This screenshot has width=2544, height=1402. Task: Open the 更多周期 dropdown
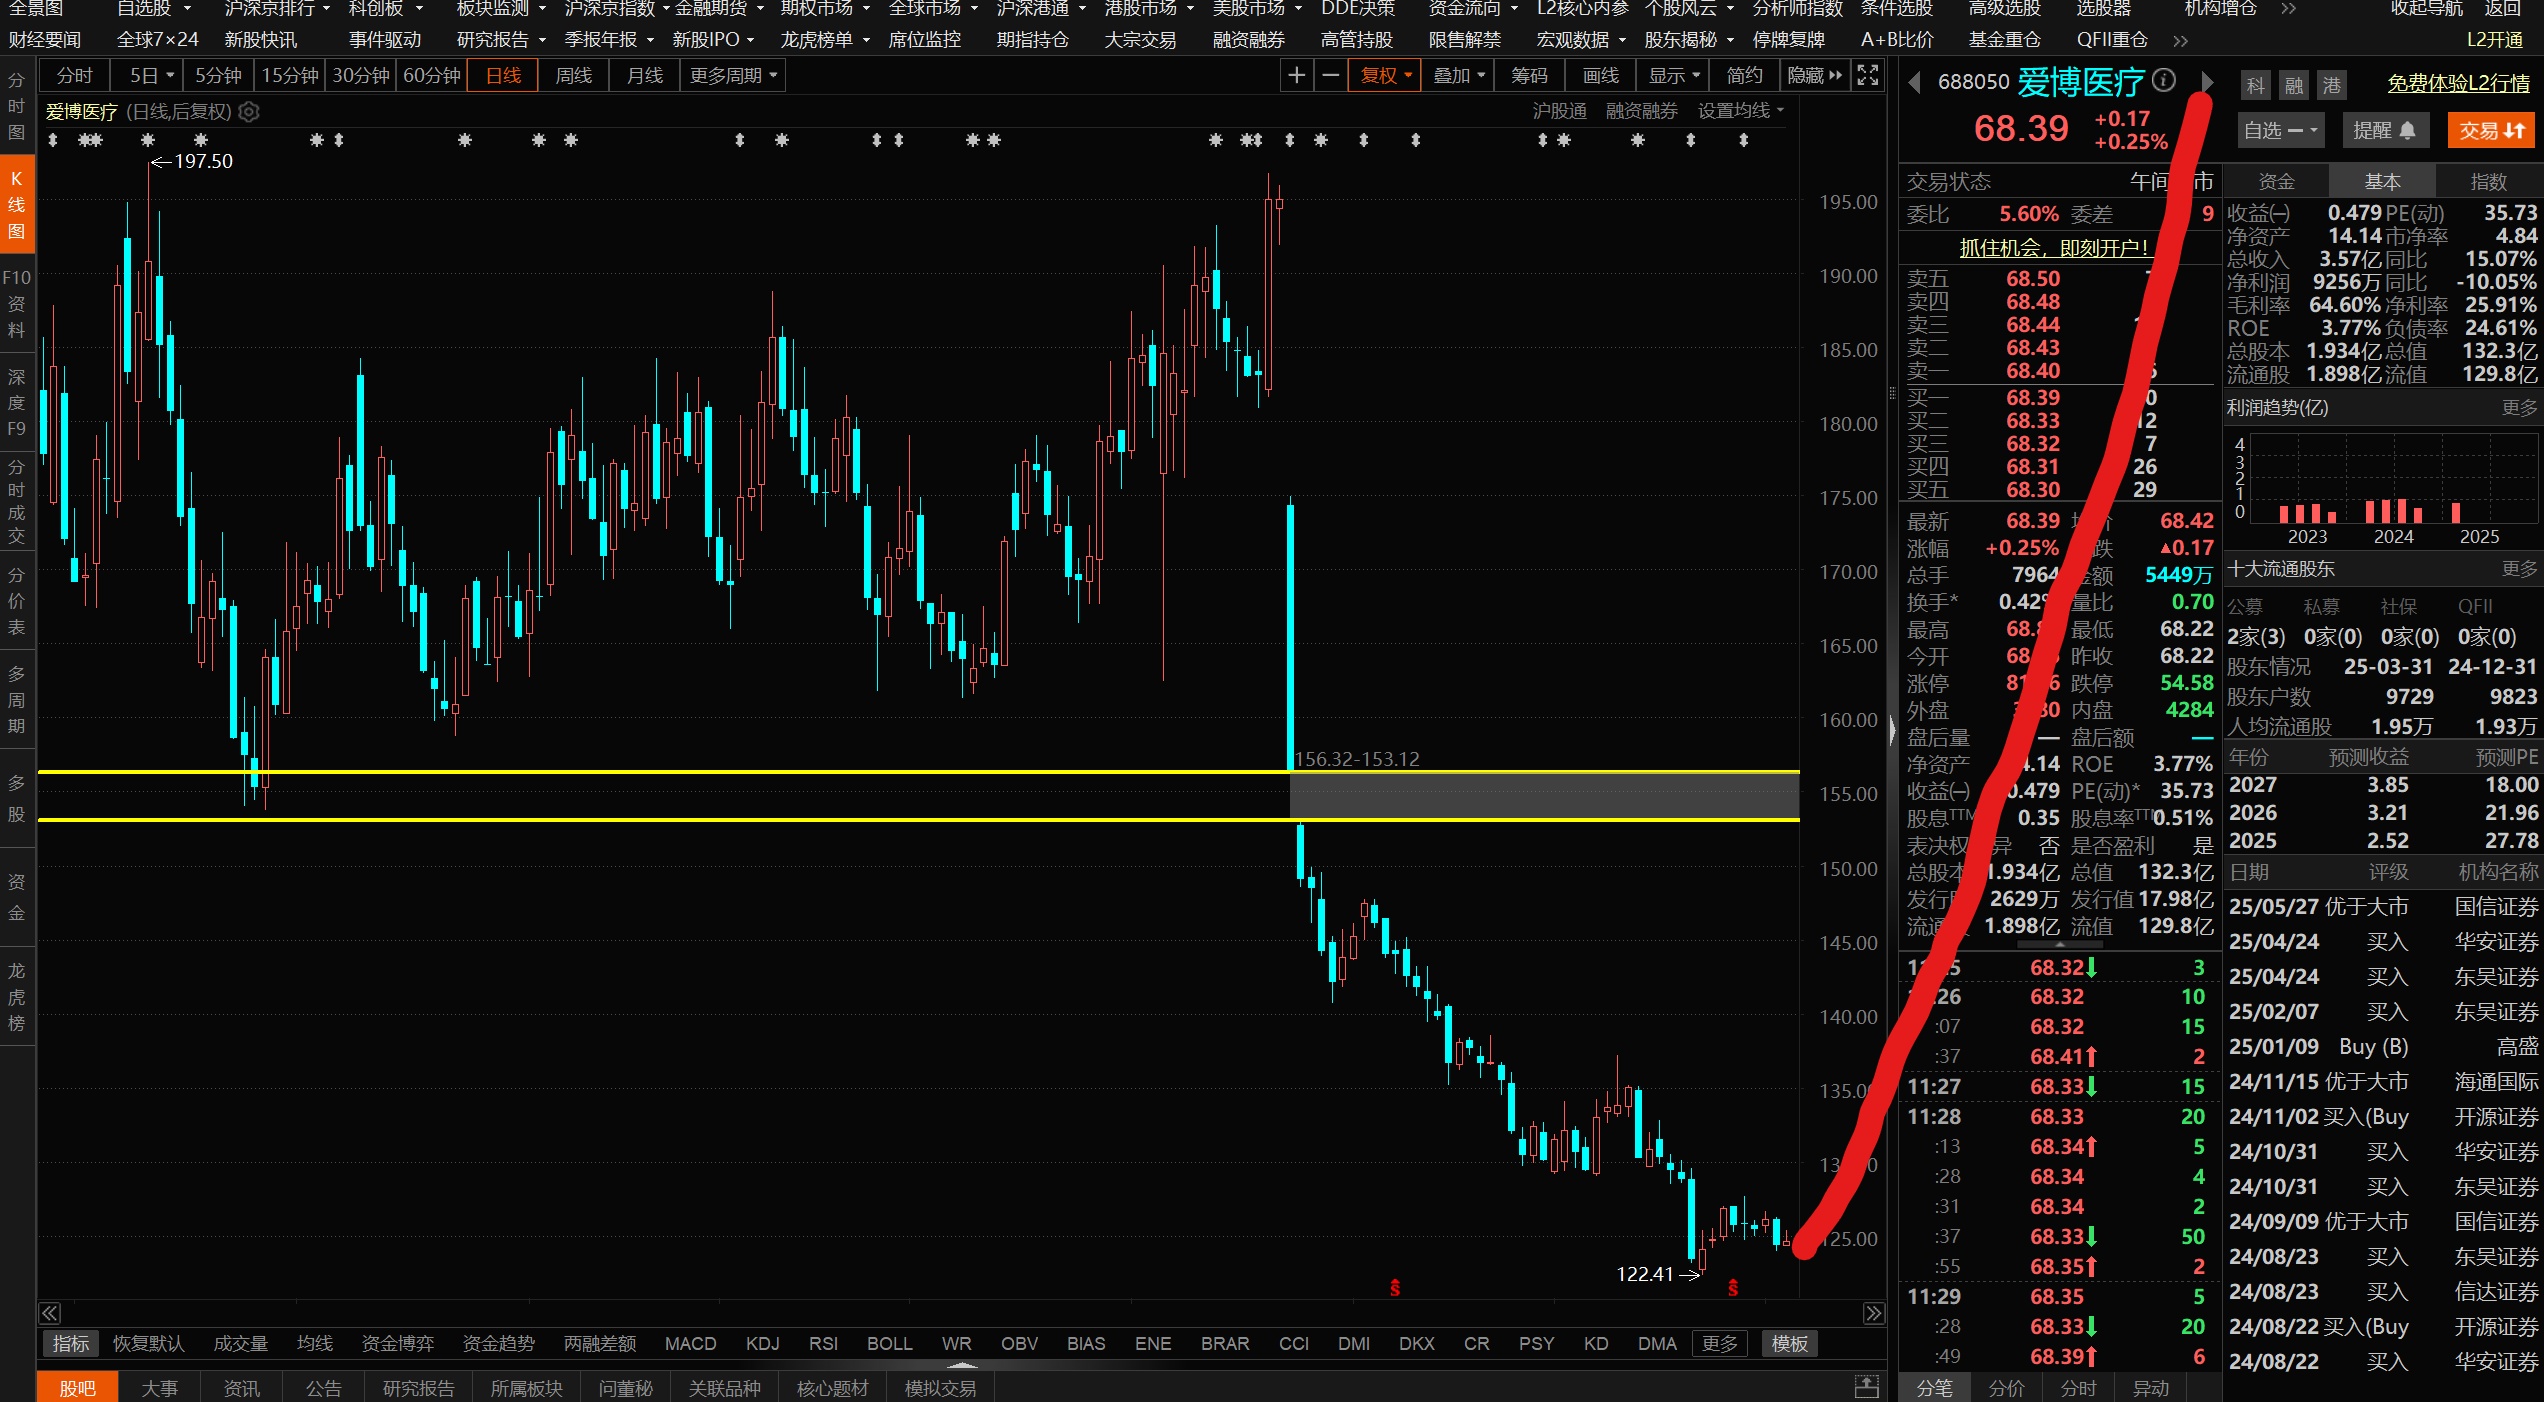(x=733, y=76)
